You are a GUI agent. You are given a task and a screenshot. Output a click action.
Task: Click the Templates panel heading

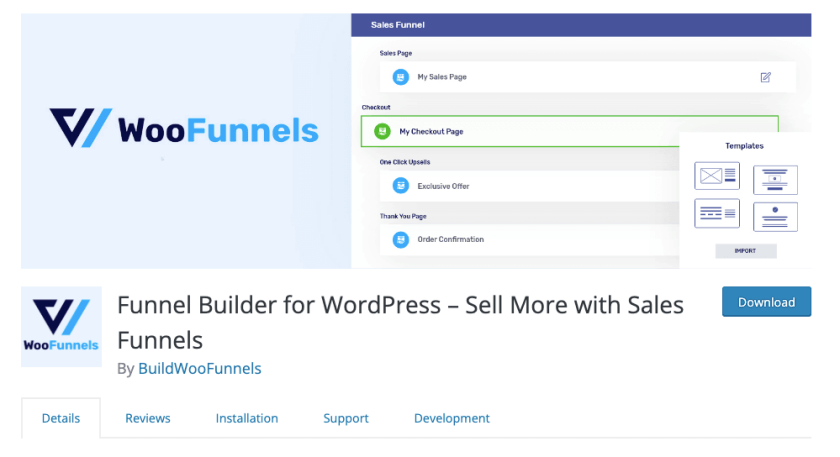[x=744, y=146]
